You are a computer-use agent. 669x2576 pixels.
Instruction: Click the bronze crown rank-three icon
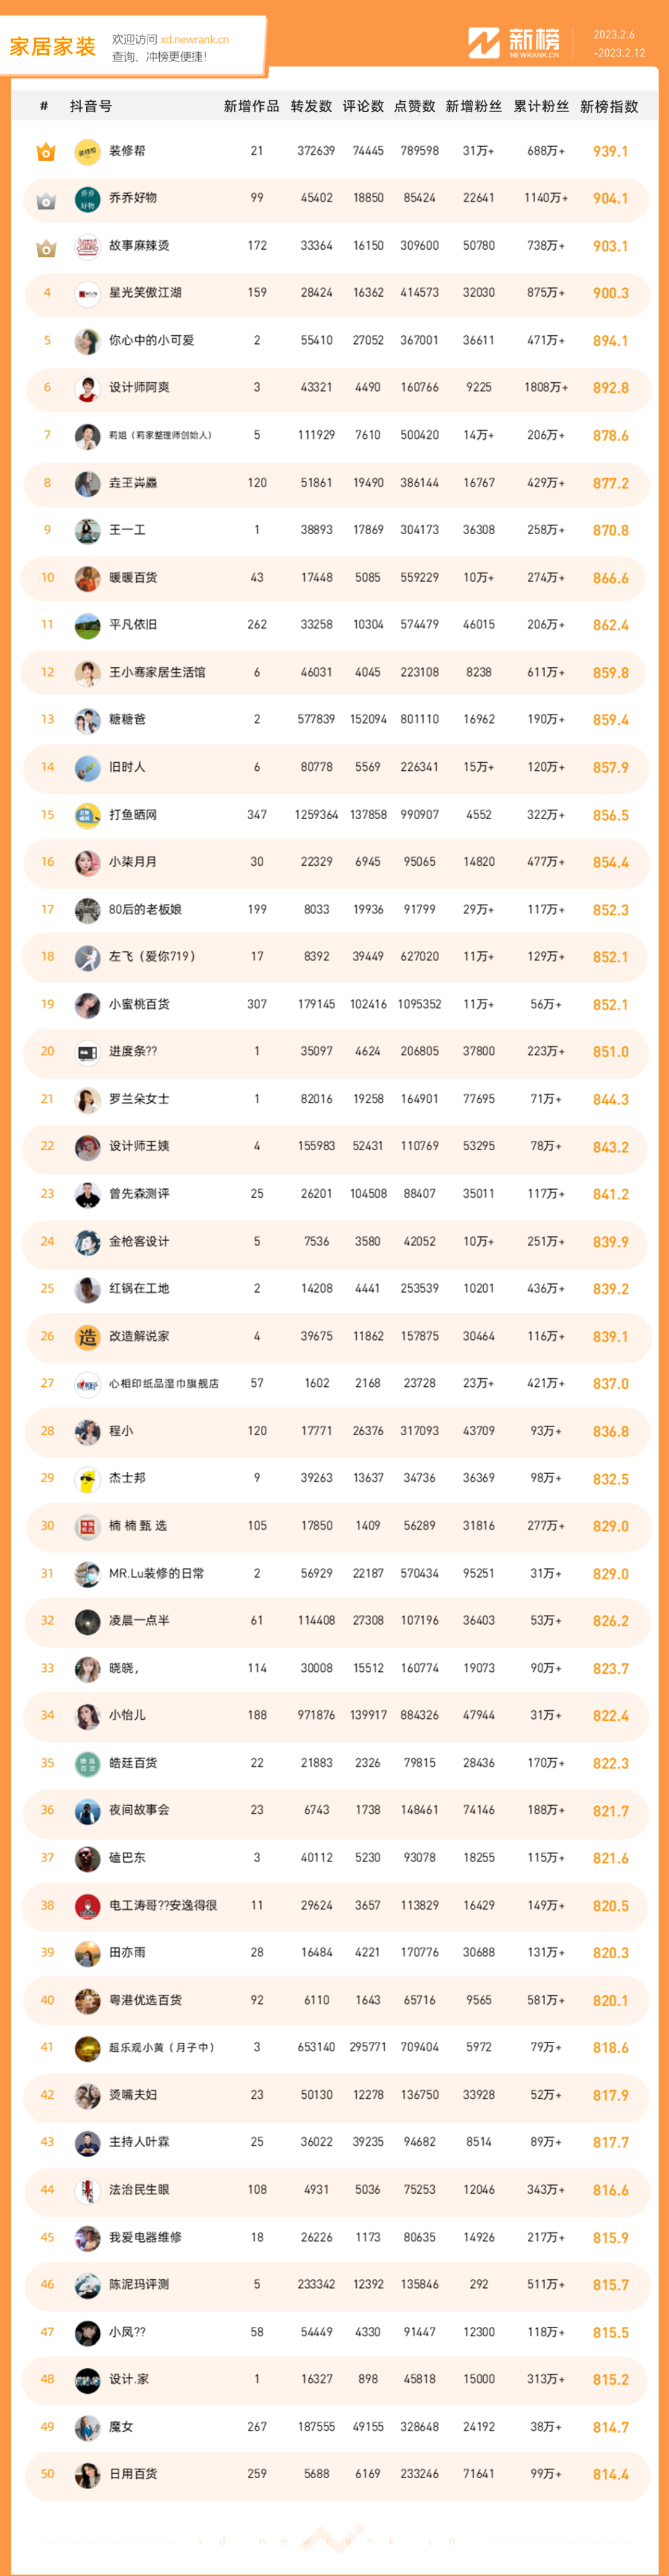pyautogui.click(x=46, y=247)
